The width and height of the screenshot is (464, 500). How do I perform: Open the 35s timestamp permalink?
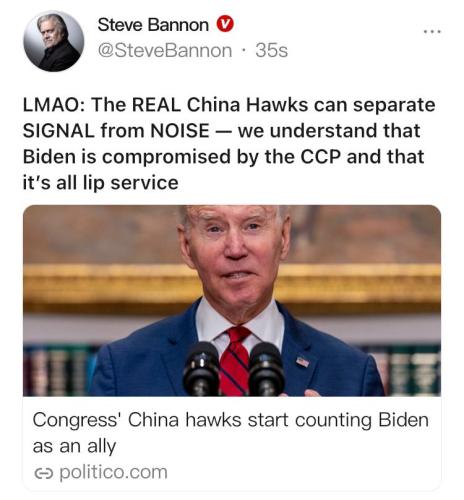coord(271,51)
